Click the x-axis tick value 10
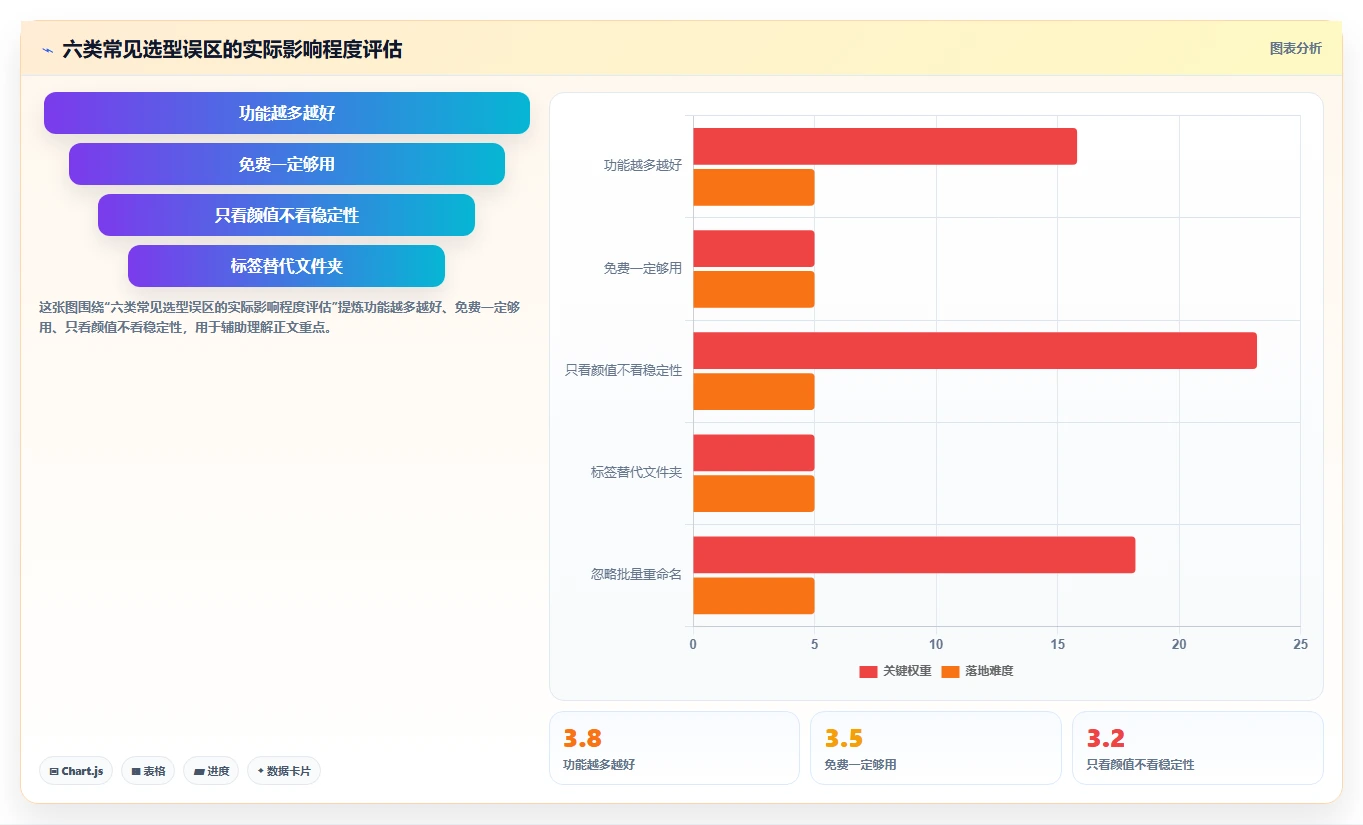Screen dimensions: 1363x825 point(936,644)
